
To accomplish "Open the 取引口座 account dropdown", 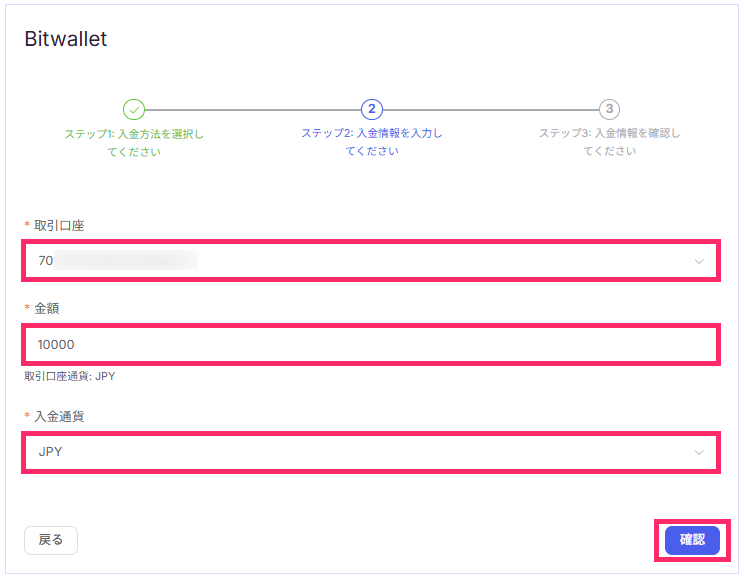I will 371,261.
